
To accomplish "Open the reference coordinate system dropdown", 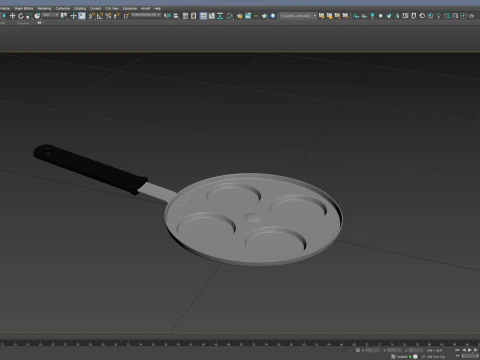I will 51,15.
